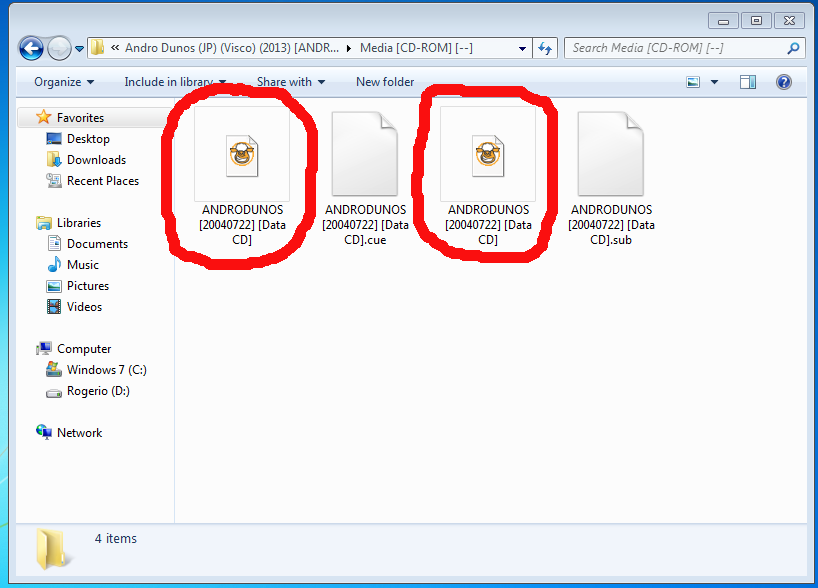Screen dimensions: 818x588
Task: Expand the Organize dropdown menu
Action: [x=64, y=82]
